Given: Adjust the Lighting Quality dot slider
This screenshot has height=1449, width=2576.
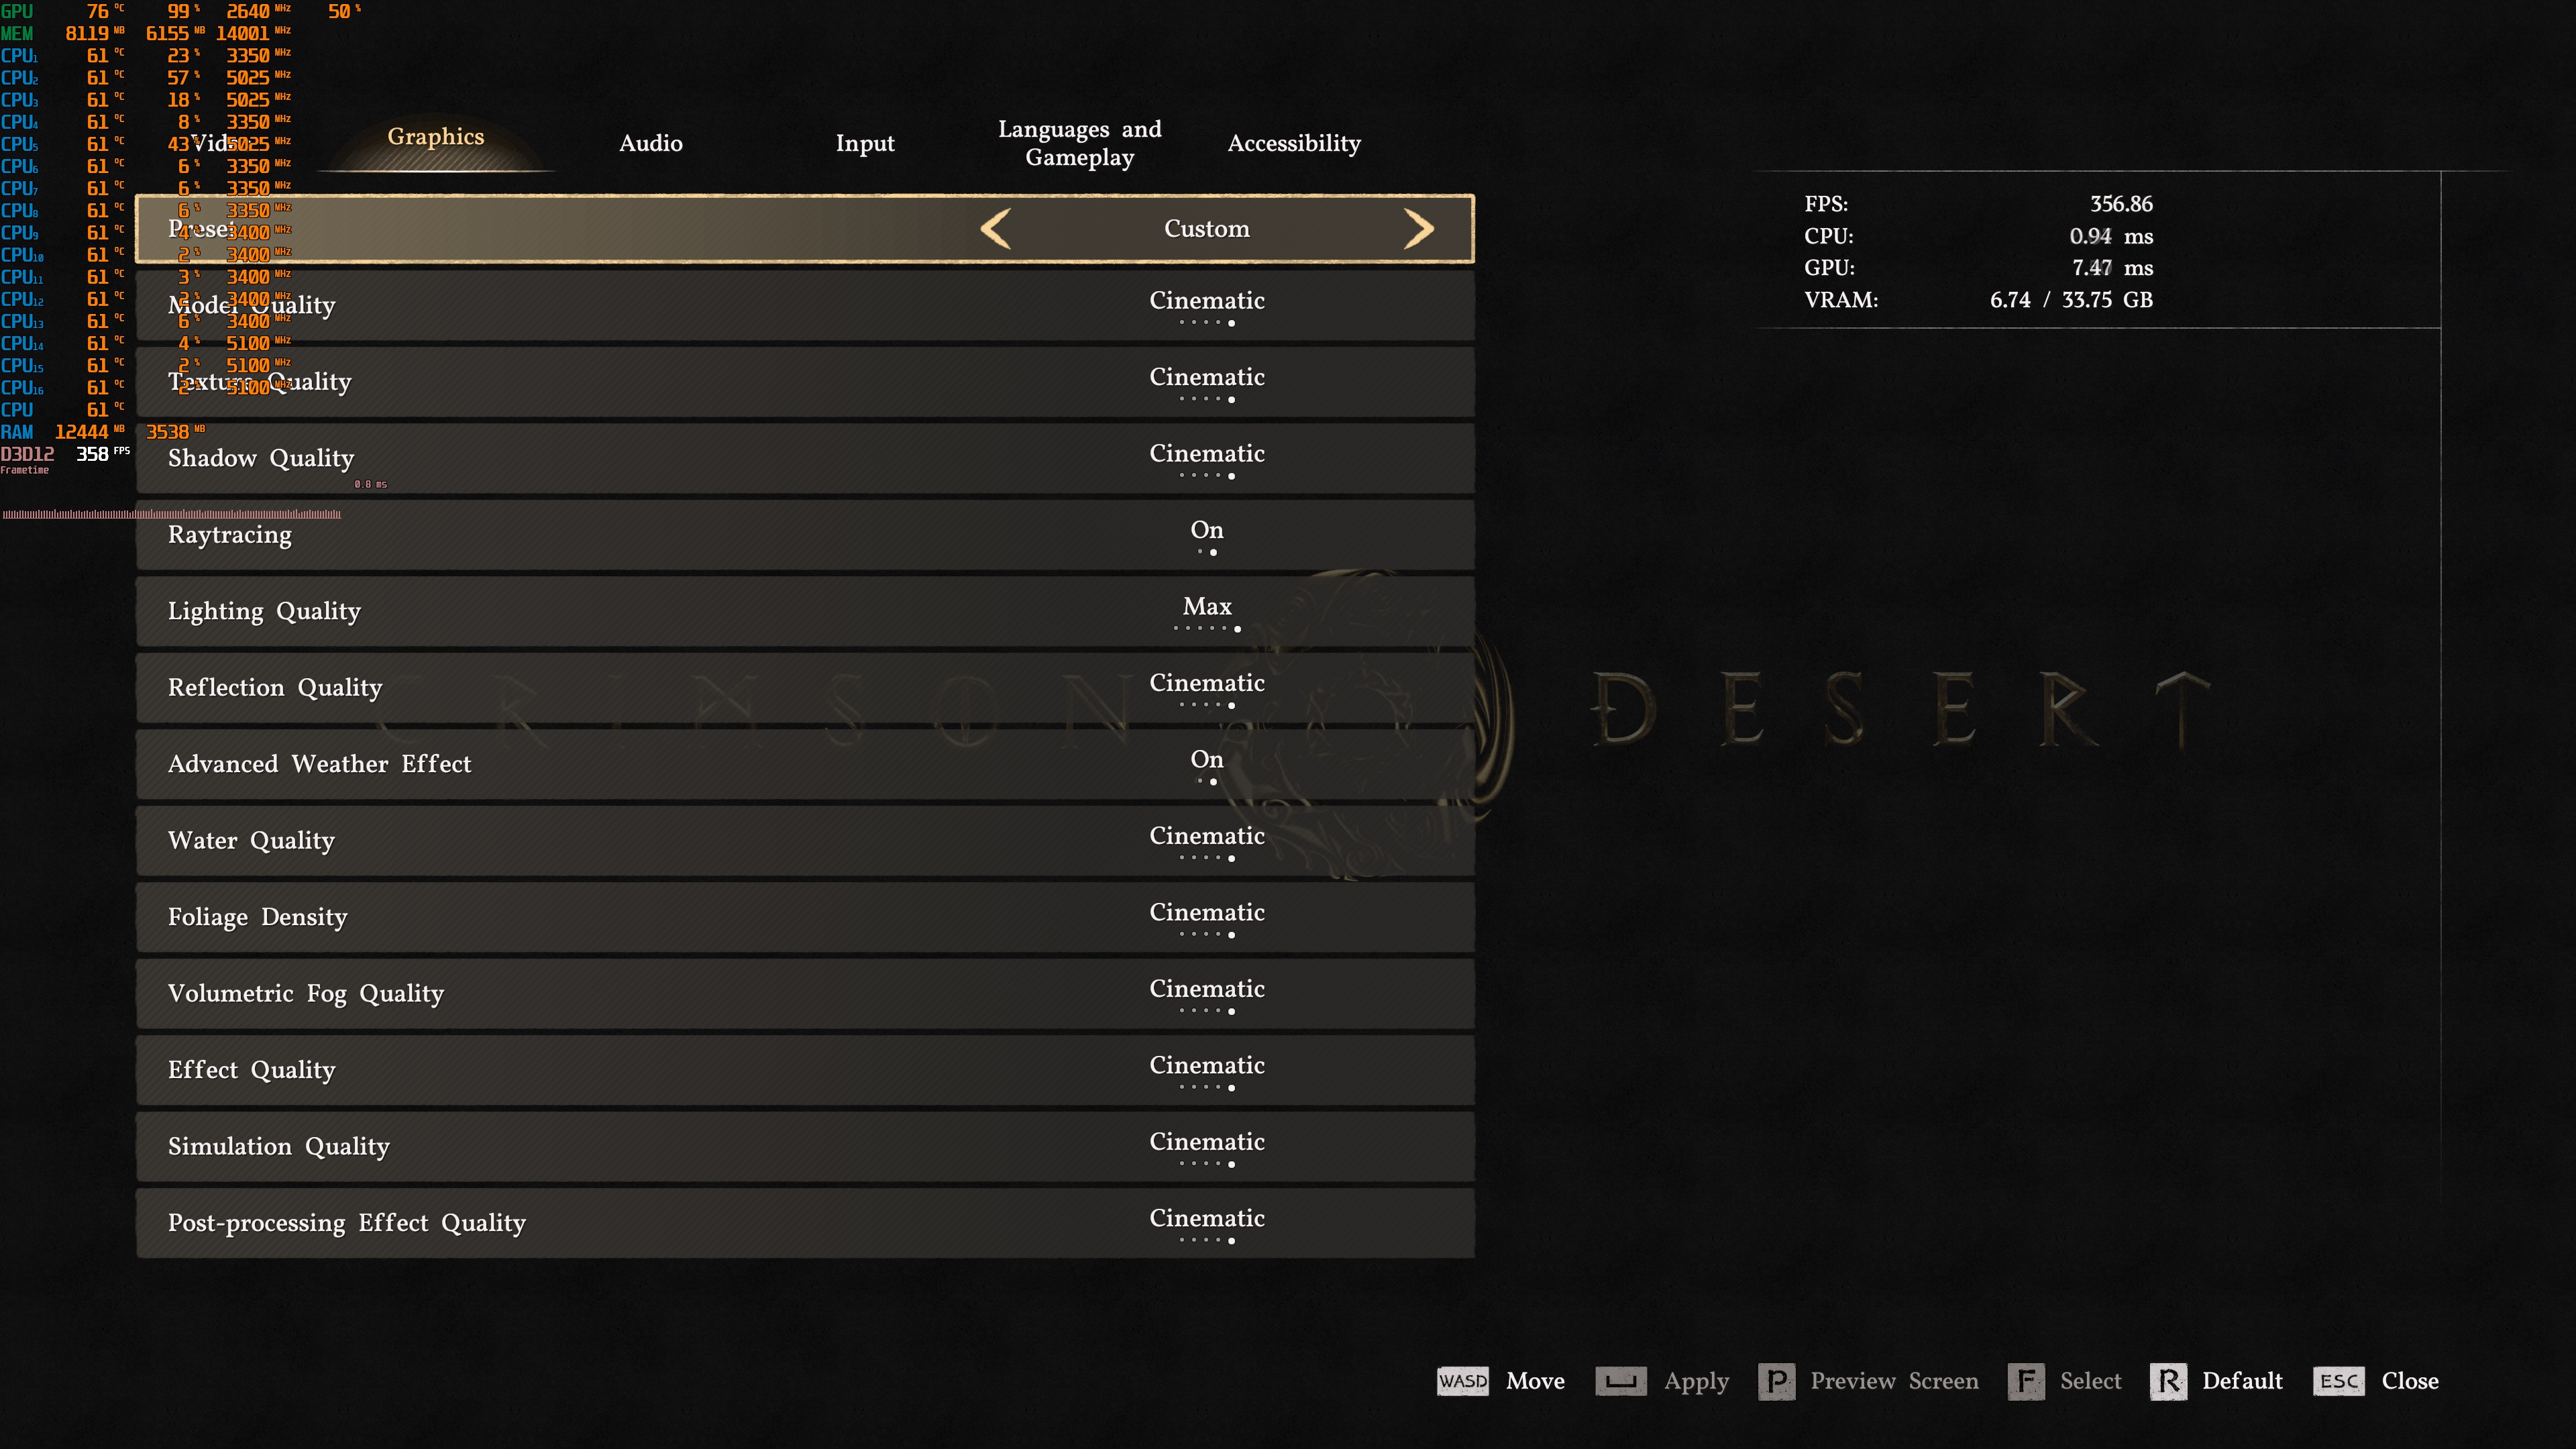Looking at the screenshot, I should (x=1207, y=628).
